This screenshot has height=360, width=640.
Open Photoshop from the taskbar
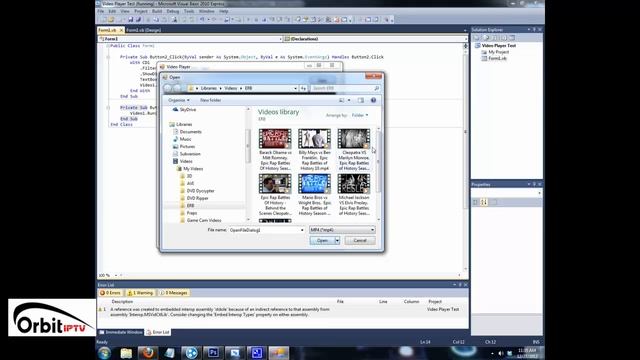(x=213, y=353)
